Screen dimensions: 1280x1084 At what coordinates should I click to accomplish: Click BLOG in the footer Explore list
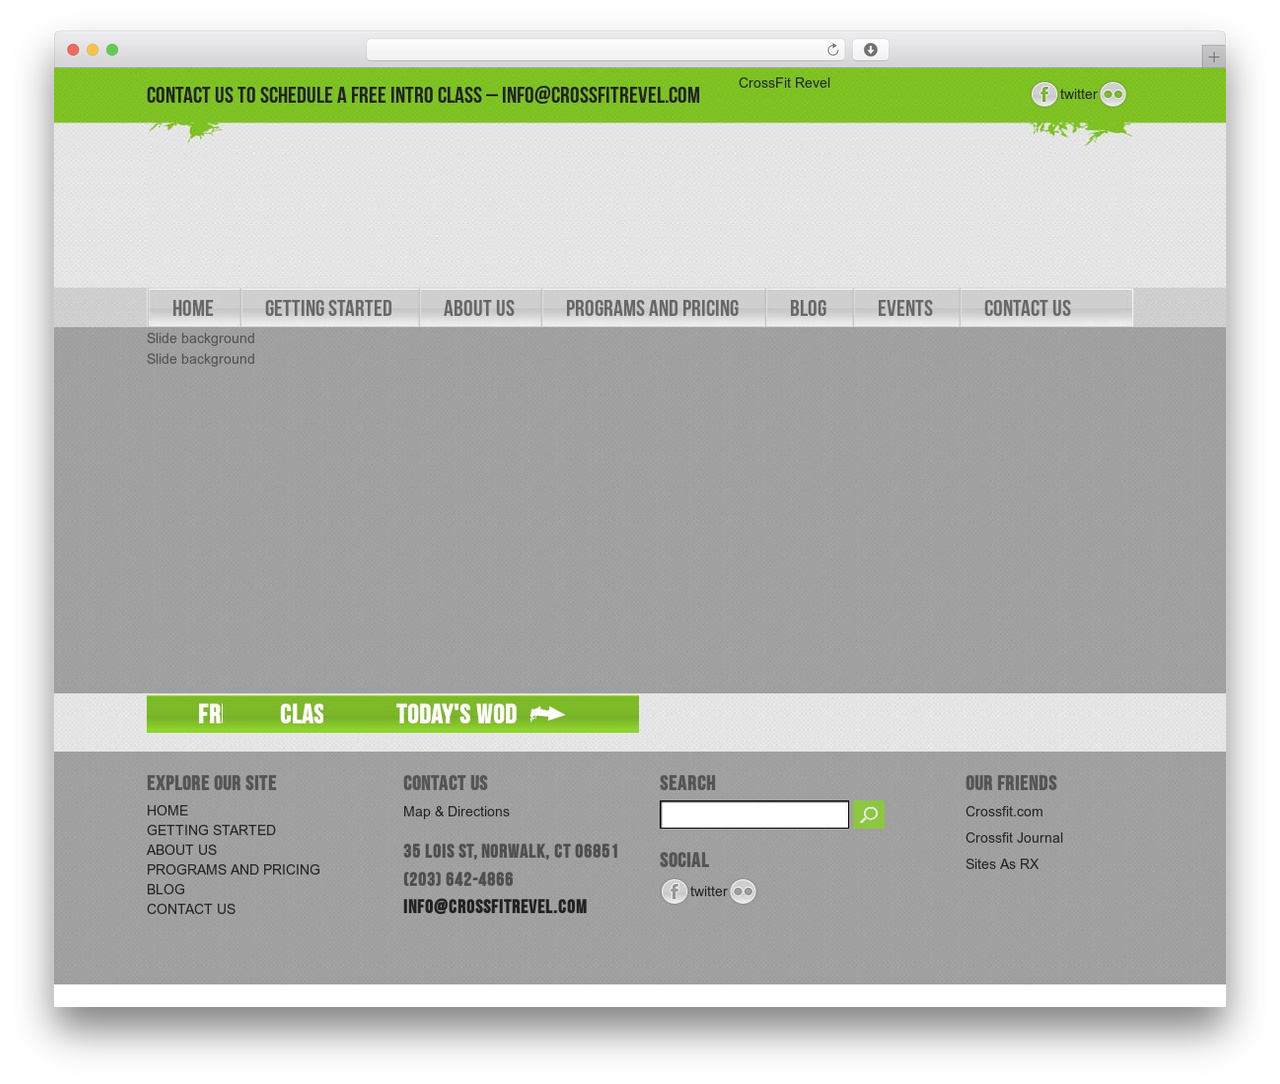[x=165, y=889]
